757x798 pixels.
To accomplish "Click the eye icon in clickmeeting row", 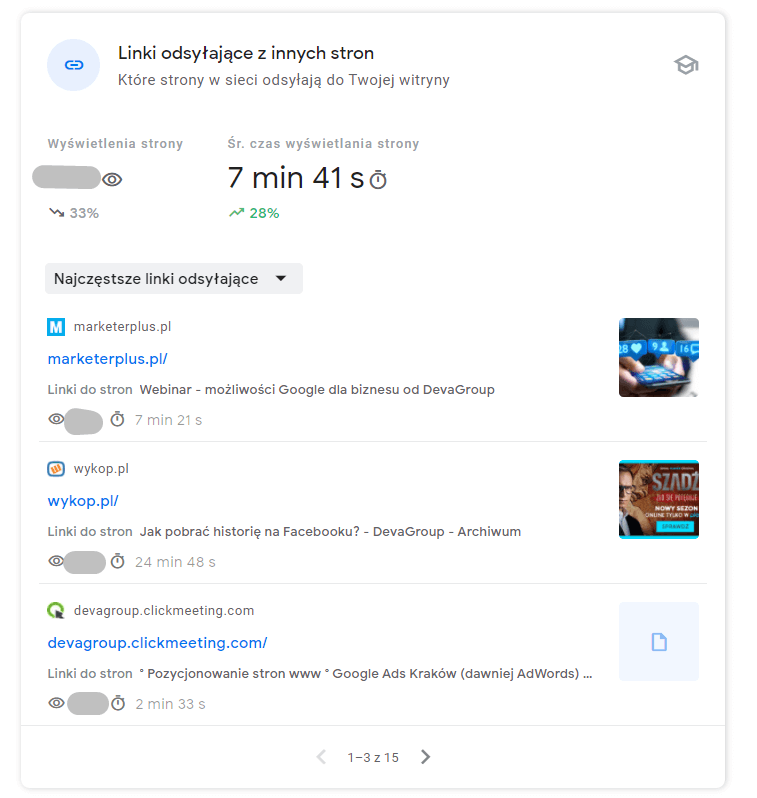I will point(56,703).
